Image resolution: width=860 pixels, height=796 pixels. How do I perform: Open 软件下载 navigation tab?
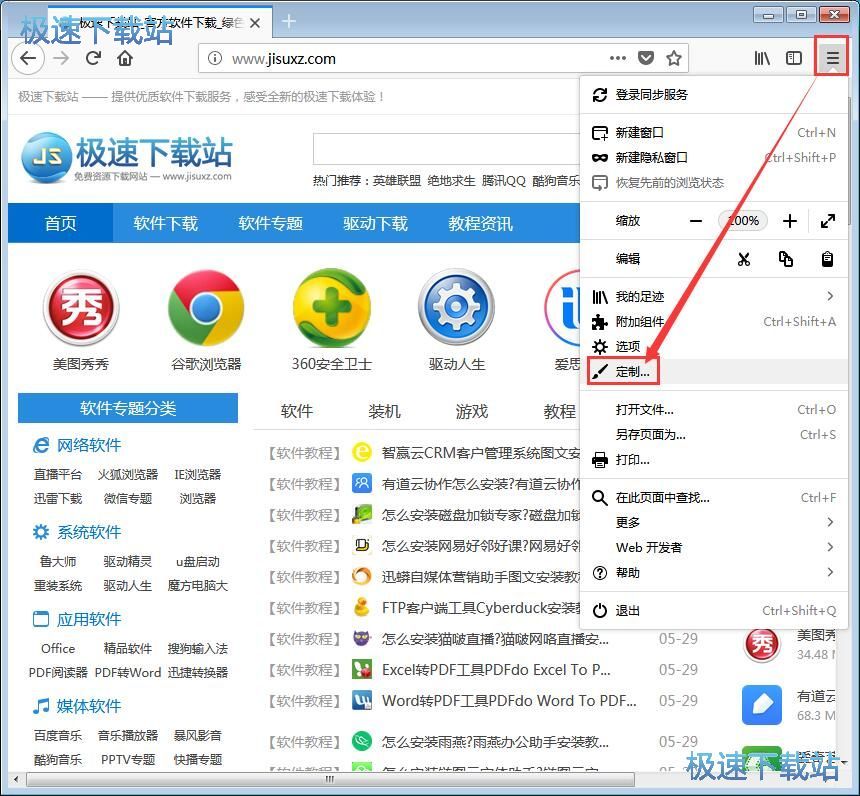[x=165, y=223]
